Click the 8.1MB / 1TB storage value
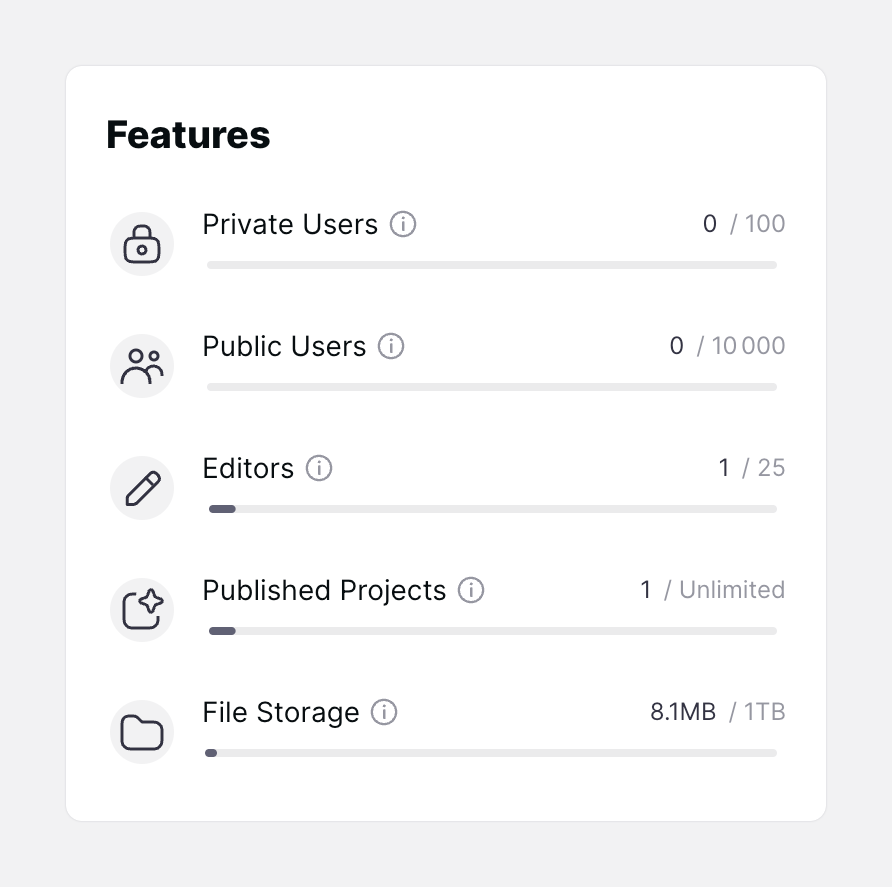 pos(717,711)
